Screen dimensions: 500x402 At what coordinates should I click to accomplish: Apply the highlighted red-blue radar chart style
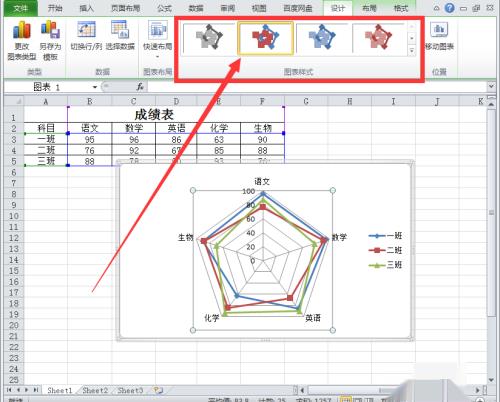point(265,37)
